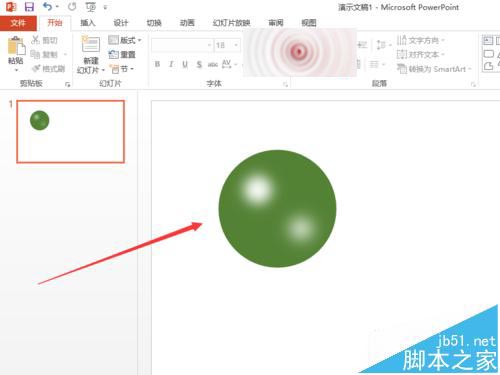This screenshot has height=375, width=500.
Task: Select slide 1 thumbnail in the panel
Action: 71,131
